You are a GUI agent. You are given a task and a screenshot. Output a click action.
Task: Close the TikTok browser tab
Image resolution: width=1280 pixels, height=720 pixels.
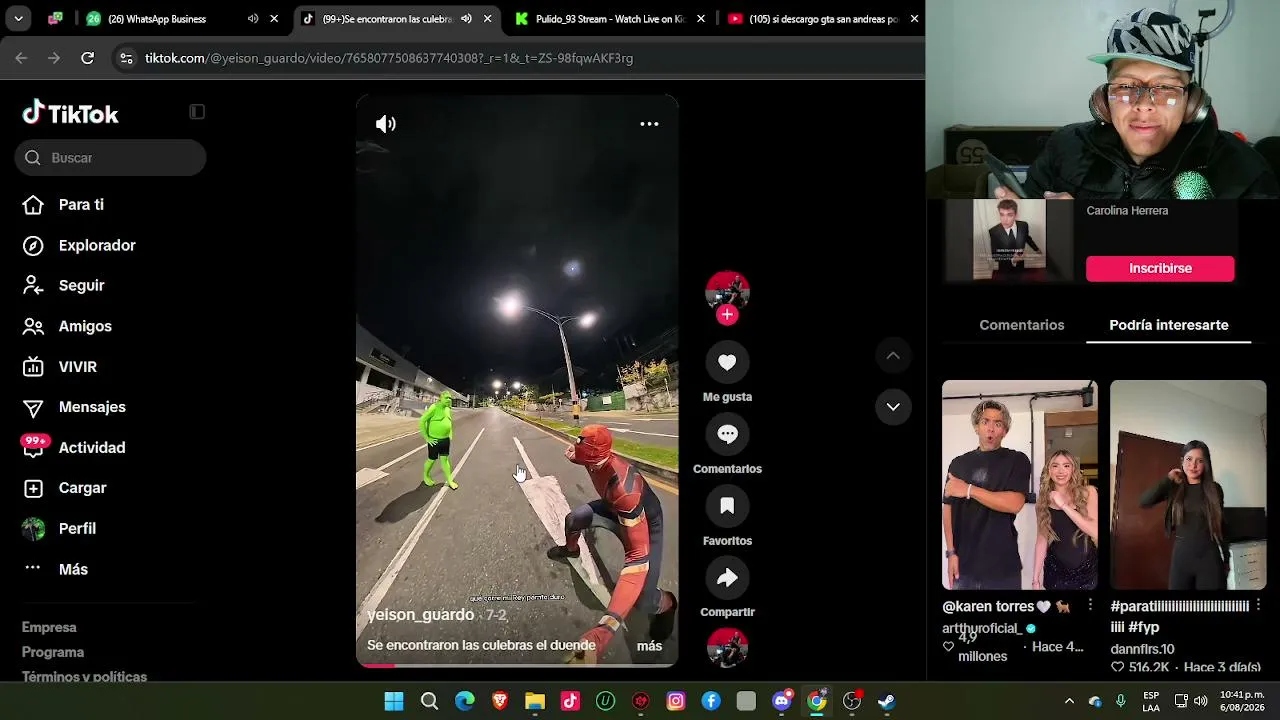[487, 19]
